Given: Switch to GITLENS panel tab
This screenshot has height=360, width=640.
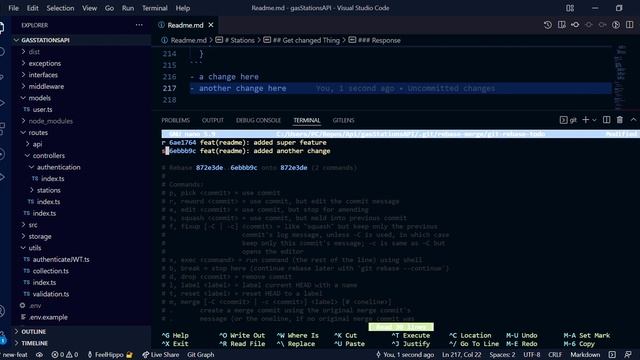Looking at the screenshot, I should (343, 120).
